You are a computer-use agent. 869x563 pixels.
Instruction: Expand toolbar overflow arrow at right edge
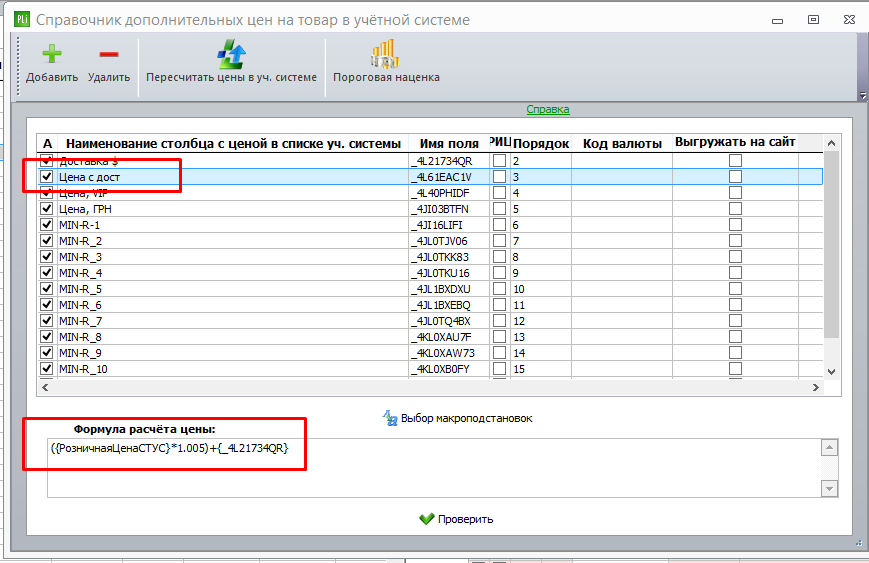coord(862,95)
